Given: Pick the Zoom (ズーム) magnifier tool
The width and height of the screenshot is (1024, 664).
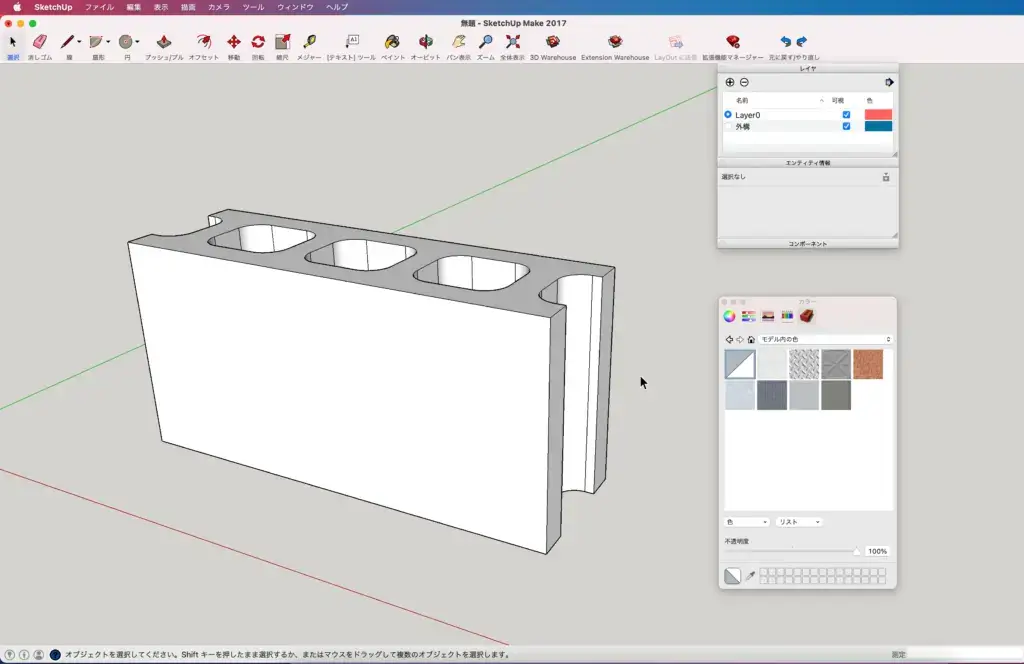Looking at the screenshot, I should pos(485,42).
